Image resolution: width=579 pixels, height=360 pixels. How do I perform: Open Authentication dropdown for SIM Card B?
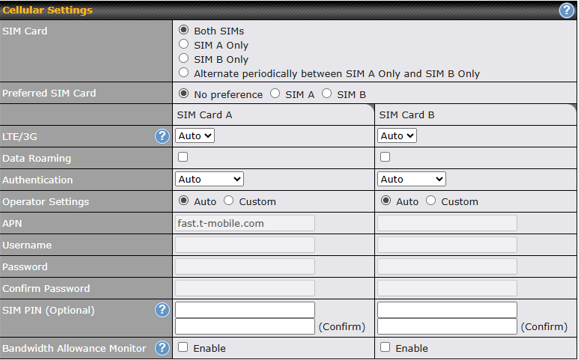(x=411, y=179)
